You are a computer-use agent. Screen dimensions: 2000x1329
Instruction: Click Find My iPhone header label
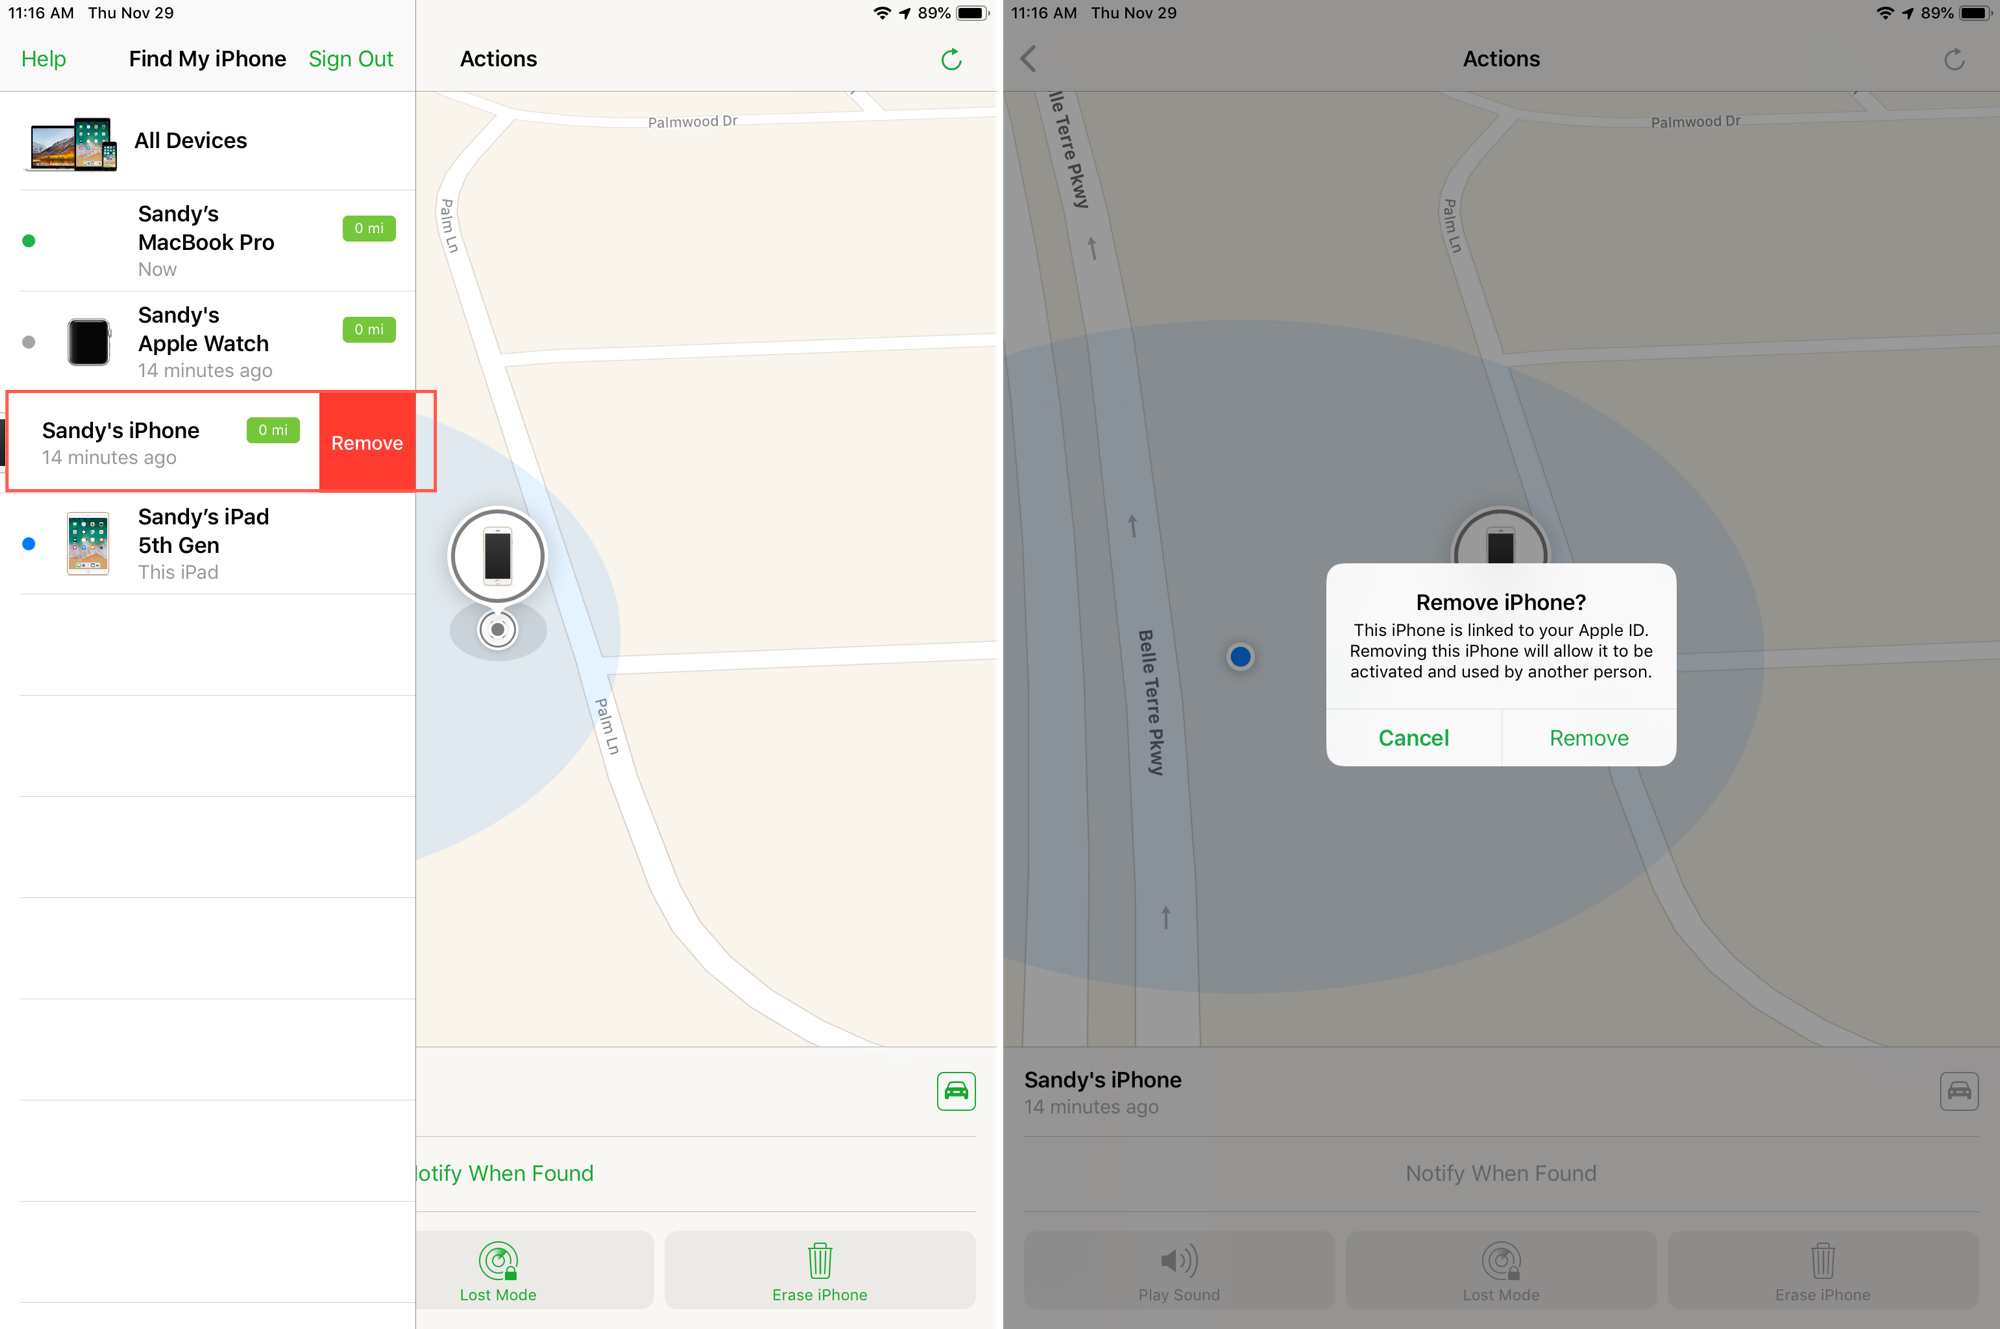coord(209,58)
